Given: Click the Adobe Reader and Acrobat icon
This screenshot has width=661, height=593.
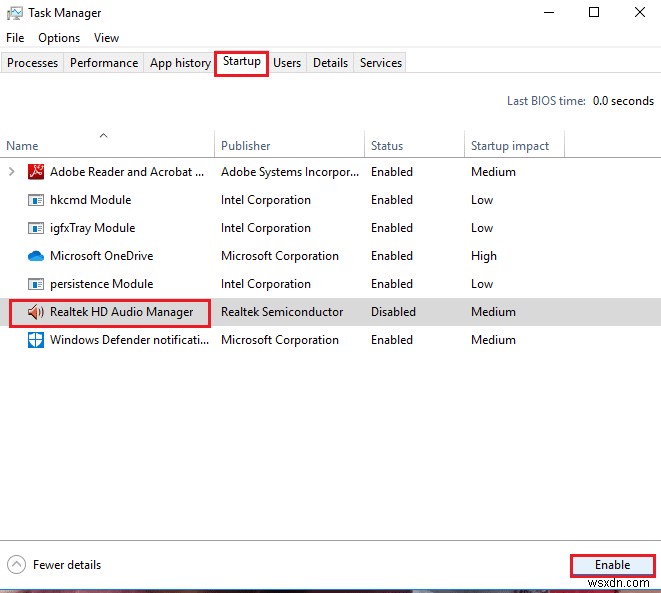Looking at the screenshot, I should click(36, 172).
